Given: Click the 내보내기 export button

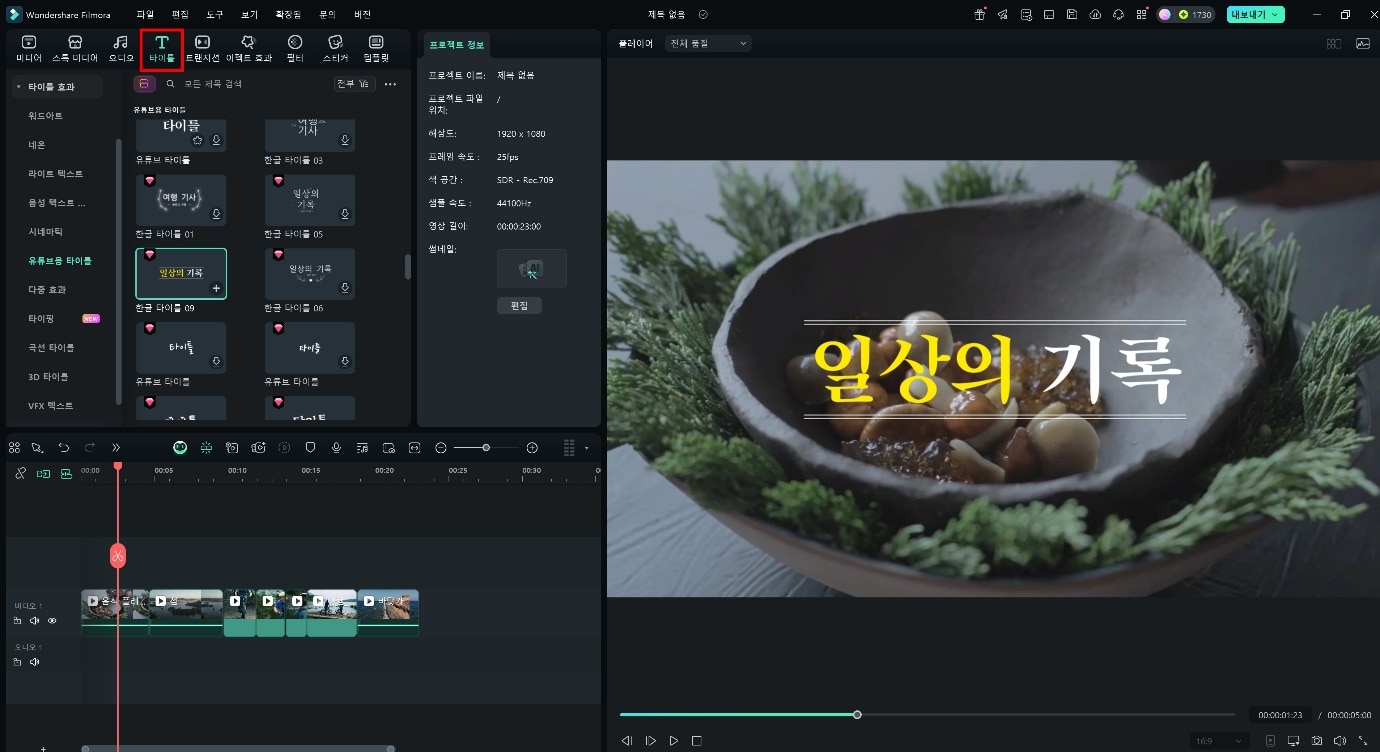Looking at the screenshot, I should coord(1255,15).
